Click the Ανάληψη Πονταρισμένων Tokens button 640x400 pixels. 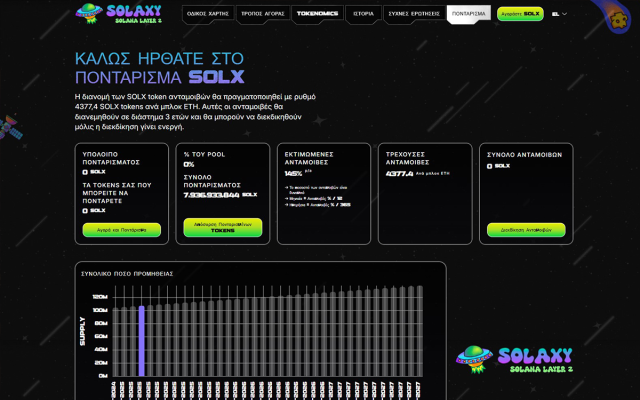pos(222,227)
